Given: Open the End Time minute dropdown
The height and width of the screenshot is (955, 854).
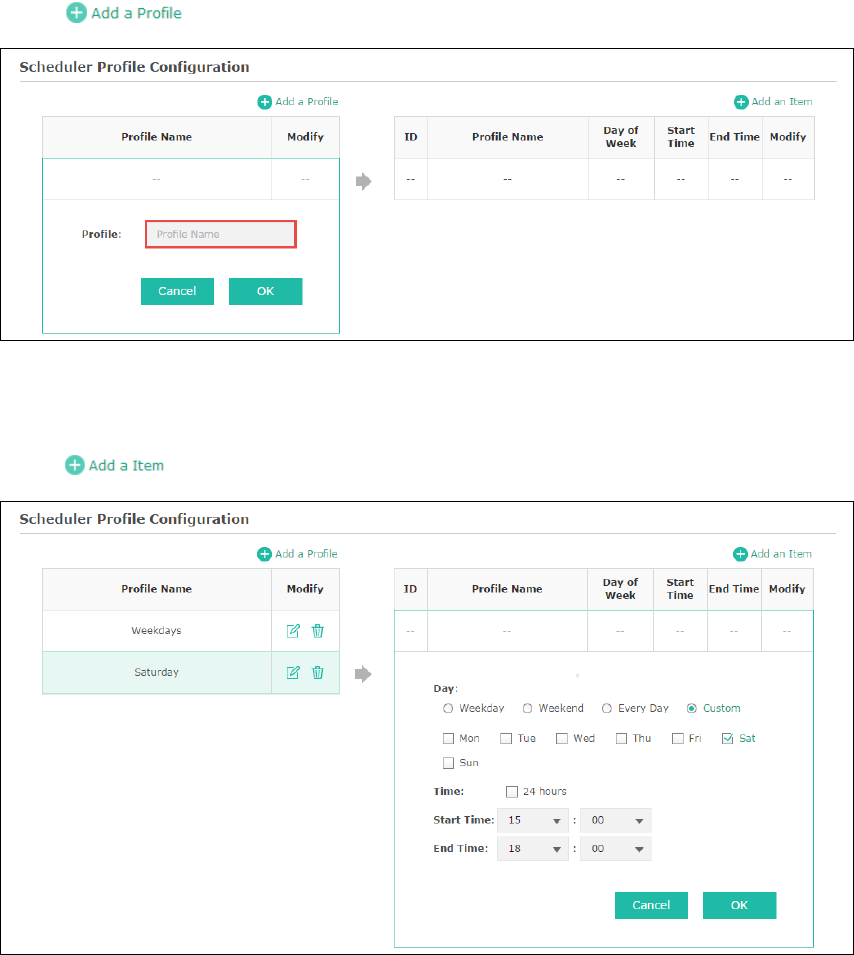Looking at the screenshot, I should click(616, 848).
